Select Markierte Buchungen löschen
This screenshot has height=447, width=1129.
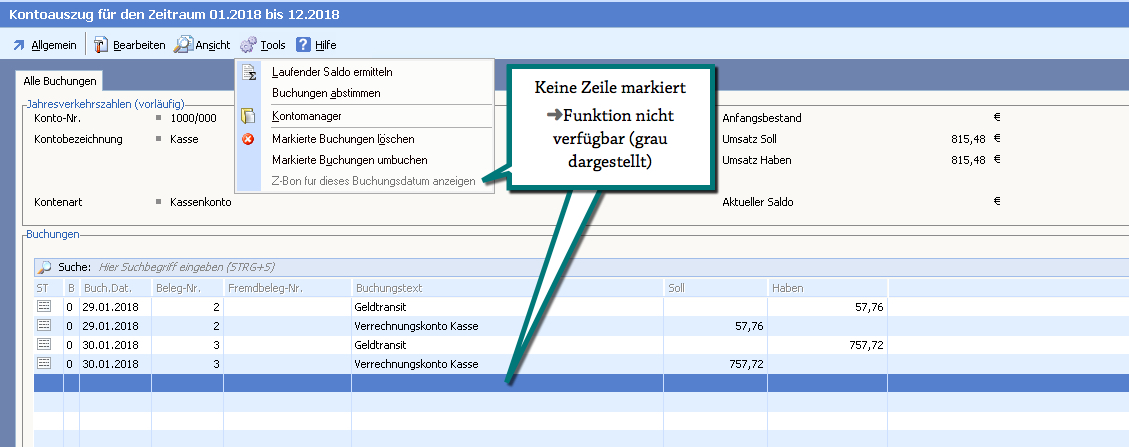pyautogui.click(x=342, y=139)
